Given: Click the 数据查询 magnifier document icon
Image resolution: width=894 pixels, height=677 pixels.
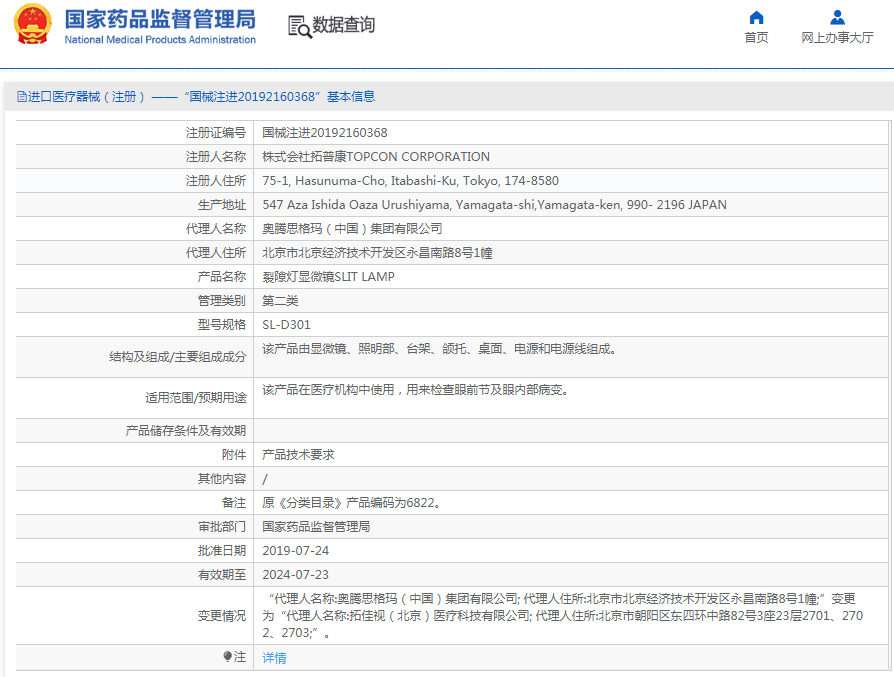Looking at the screenshot, I should pyautogui.click(x=299, y=26).
